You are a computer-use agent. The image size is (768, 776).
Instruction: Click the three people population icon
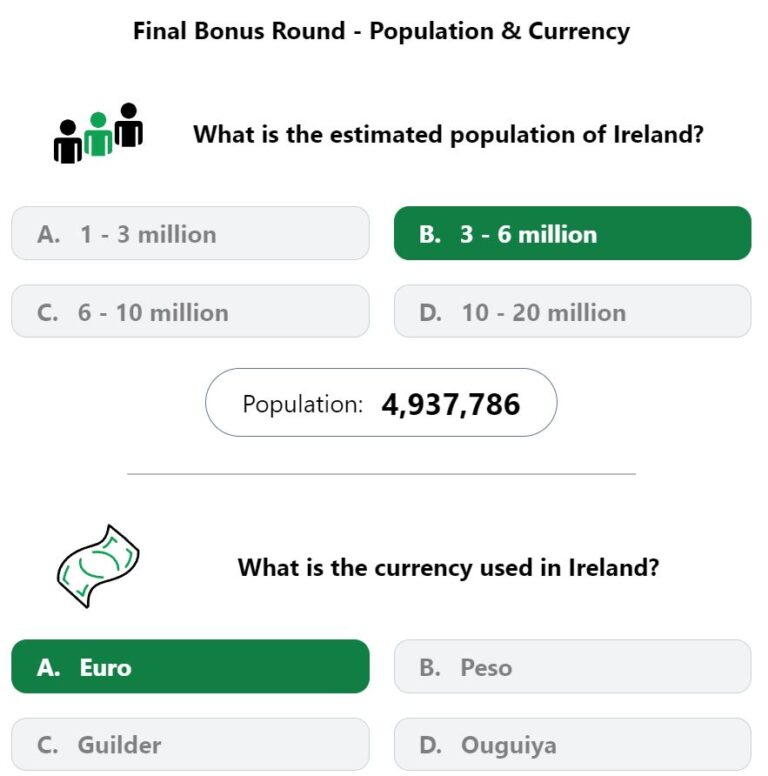coord(98,133)
